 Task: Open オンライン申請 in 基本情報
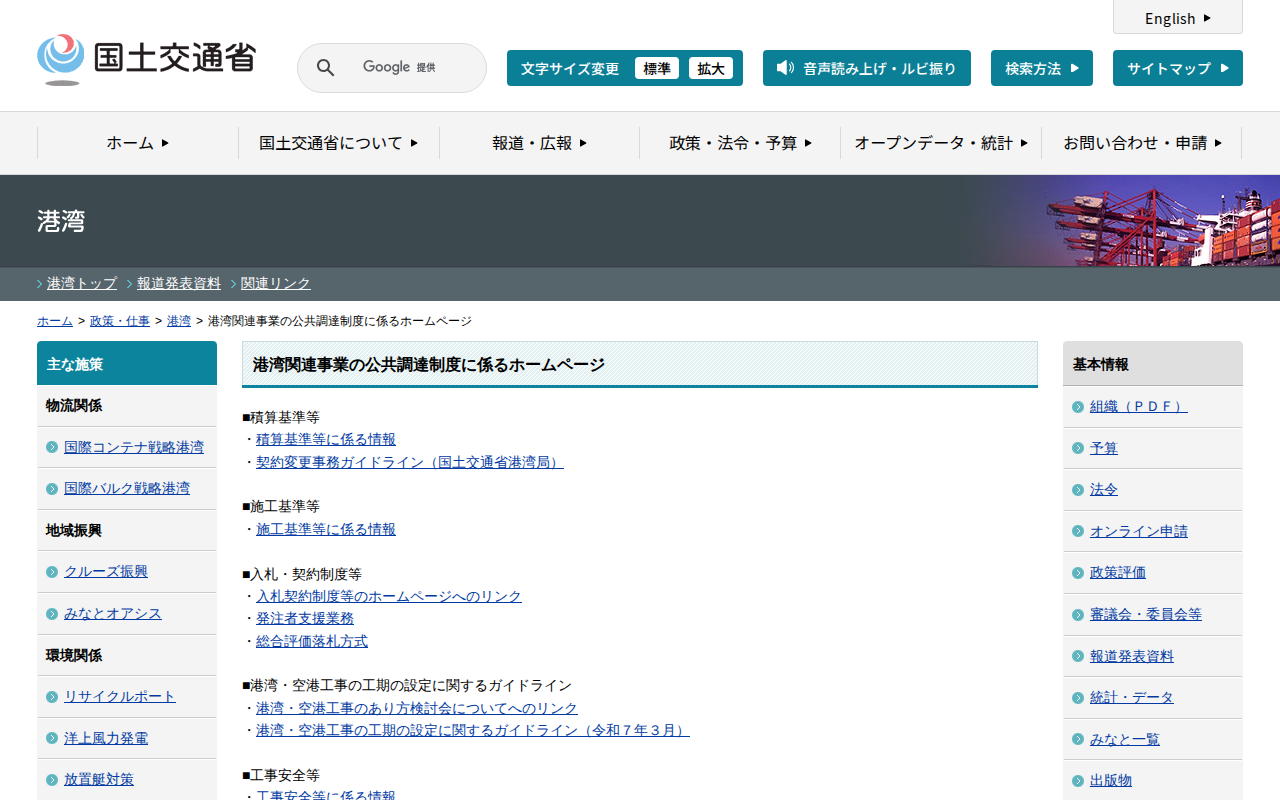point(1139,532)
